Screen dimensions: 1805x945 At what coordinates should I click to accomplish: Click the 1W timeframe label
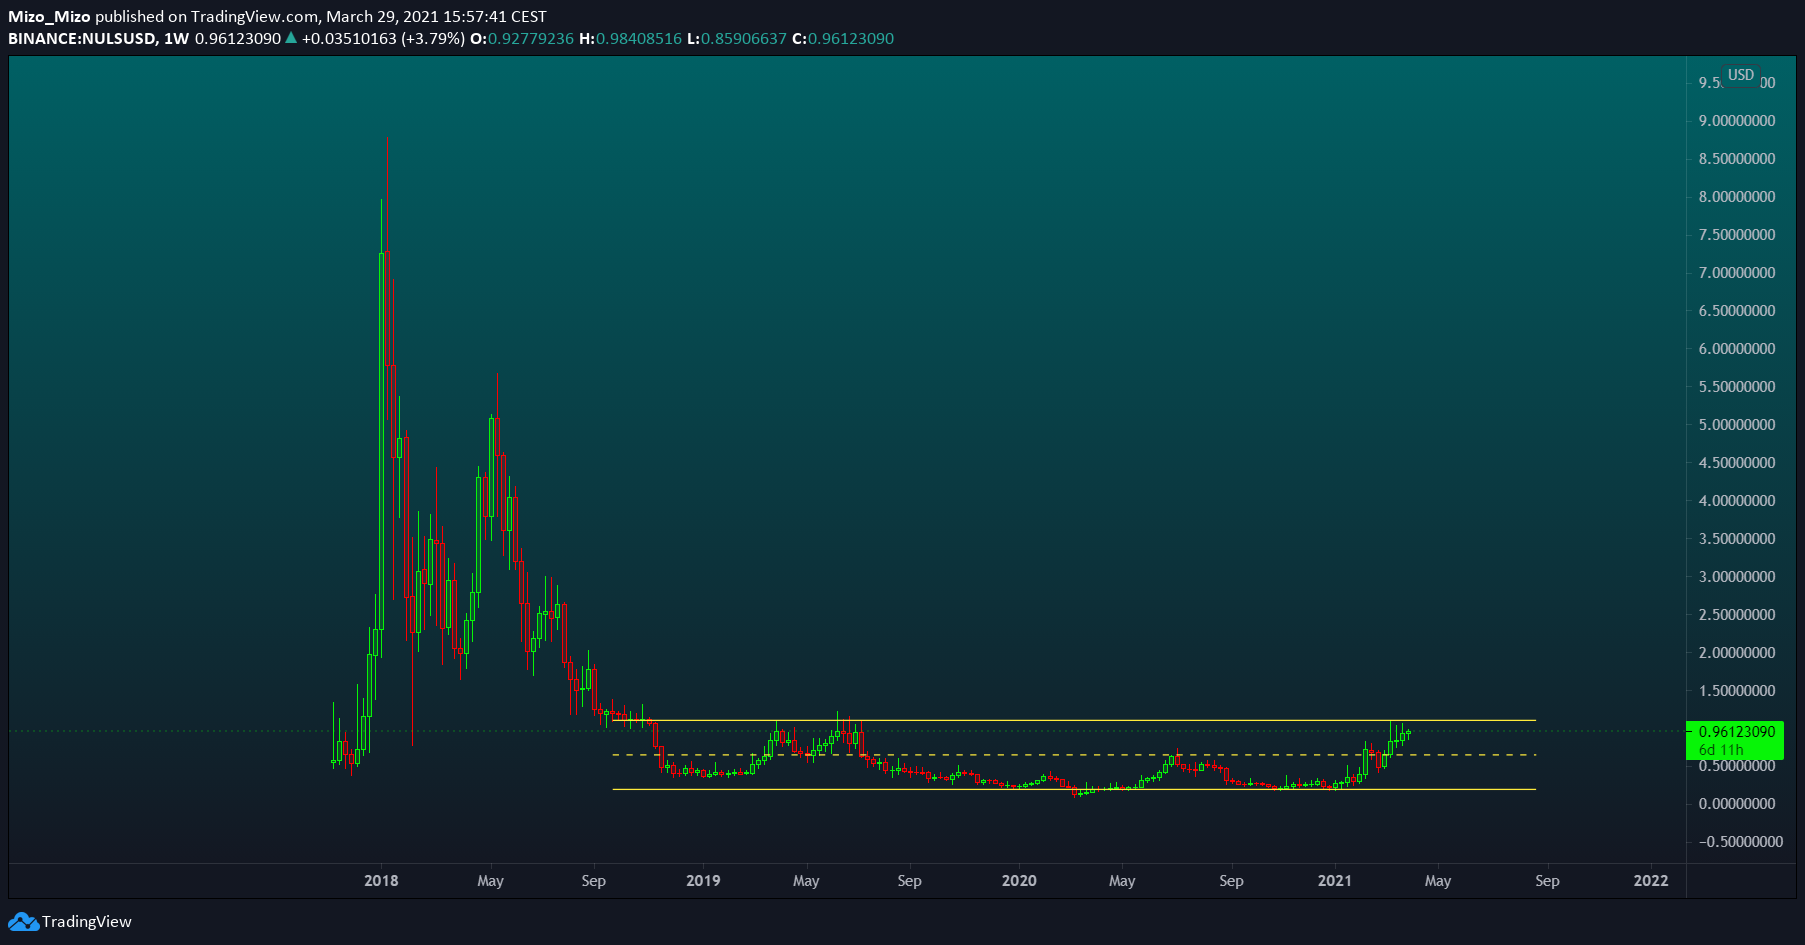[177, 39]
